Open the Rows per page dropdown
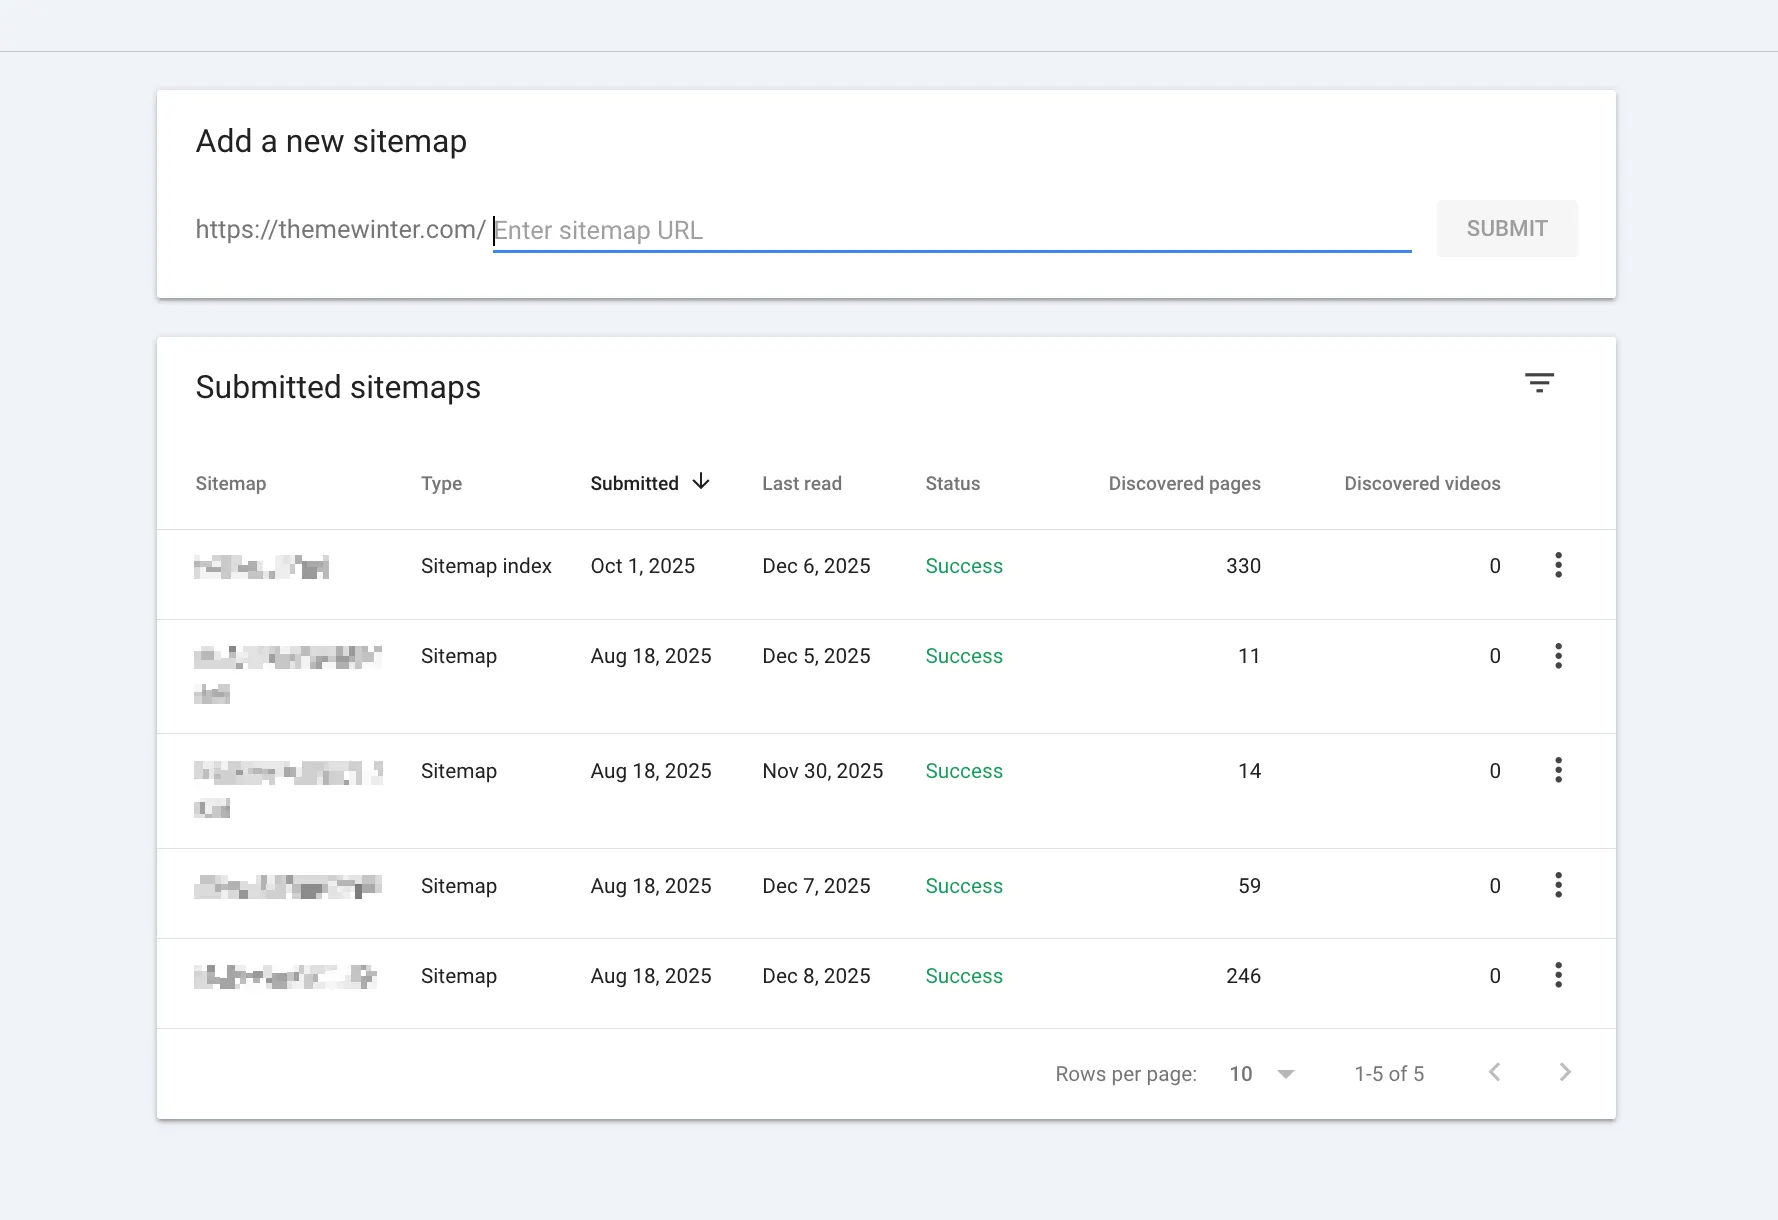The width and height of the screenshot is (1778, 1220). [1262, 1073]
